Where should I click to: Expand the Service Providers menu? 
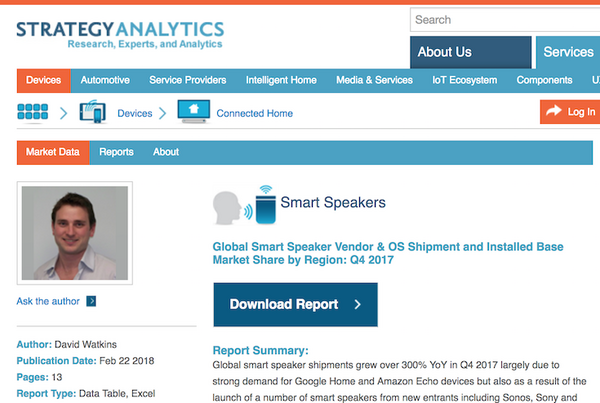pos(187,80)
